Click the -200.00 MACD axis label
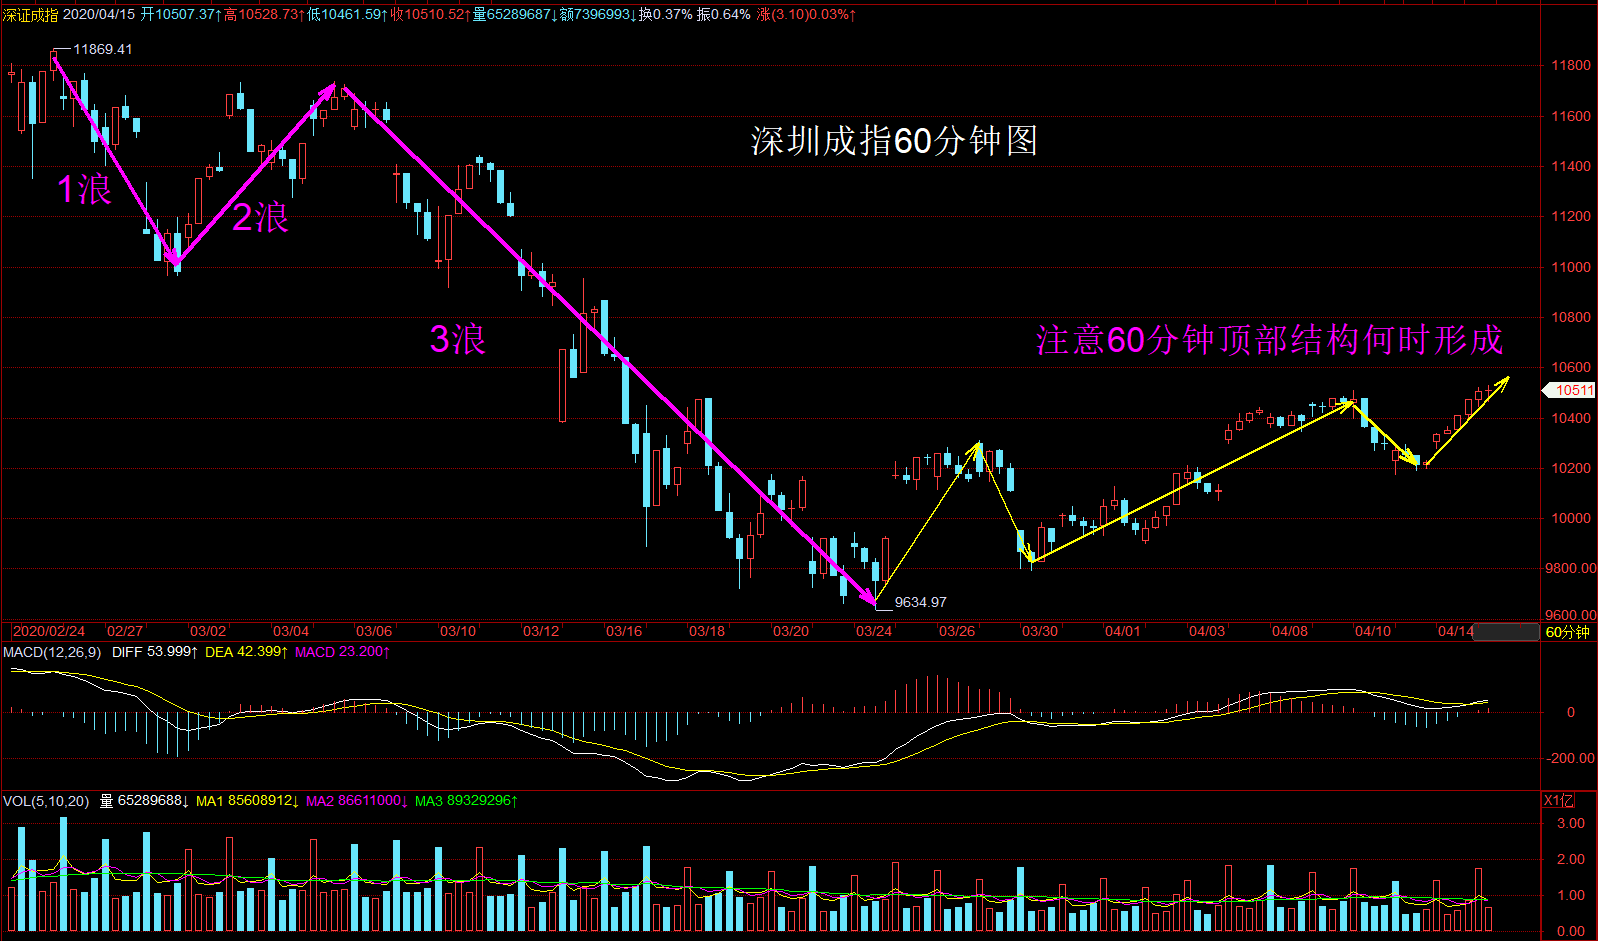The width and height of the screenshot is (1598, 941). (1571, 758)
